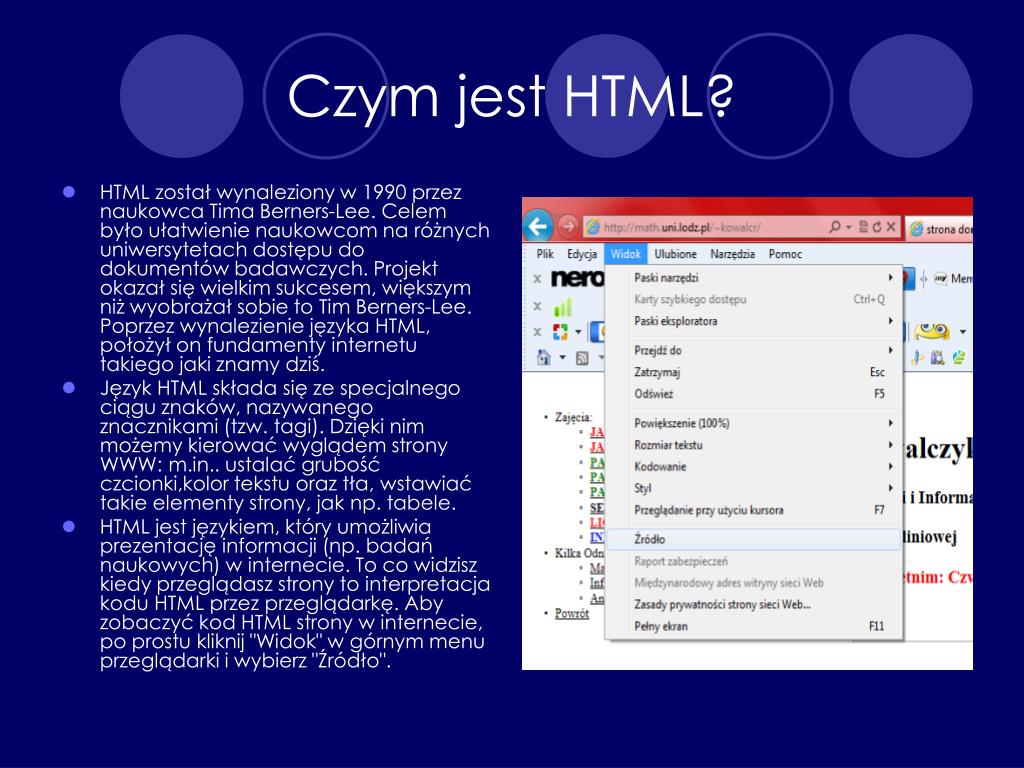Open the dropdown next to smiley icon

coord(963,332)
